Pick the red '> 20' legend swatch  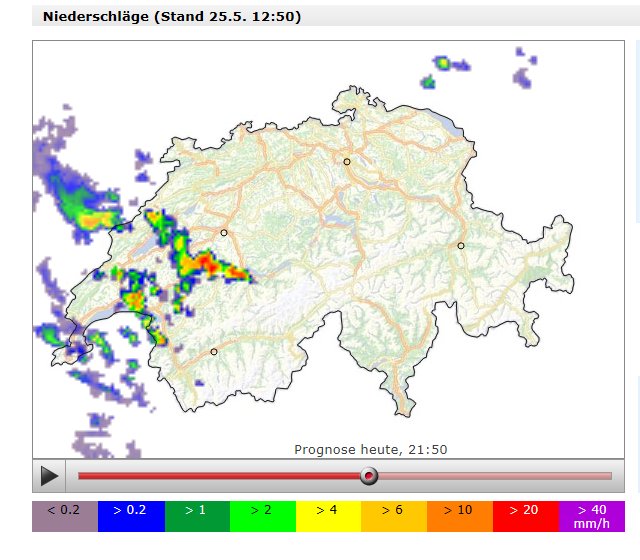point(526,516)
